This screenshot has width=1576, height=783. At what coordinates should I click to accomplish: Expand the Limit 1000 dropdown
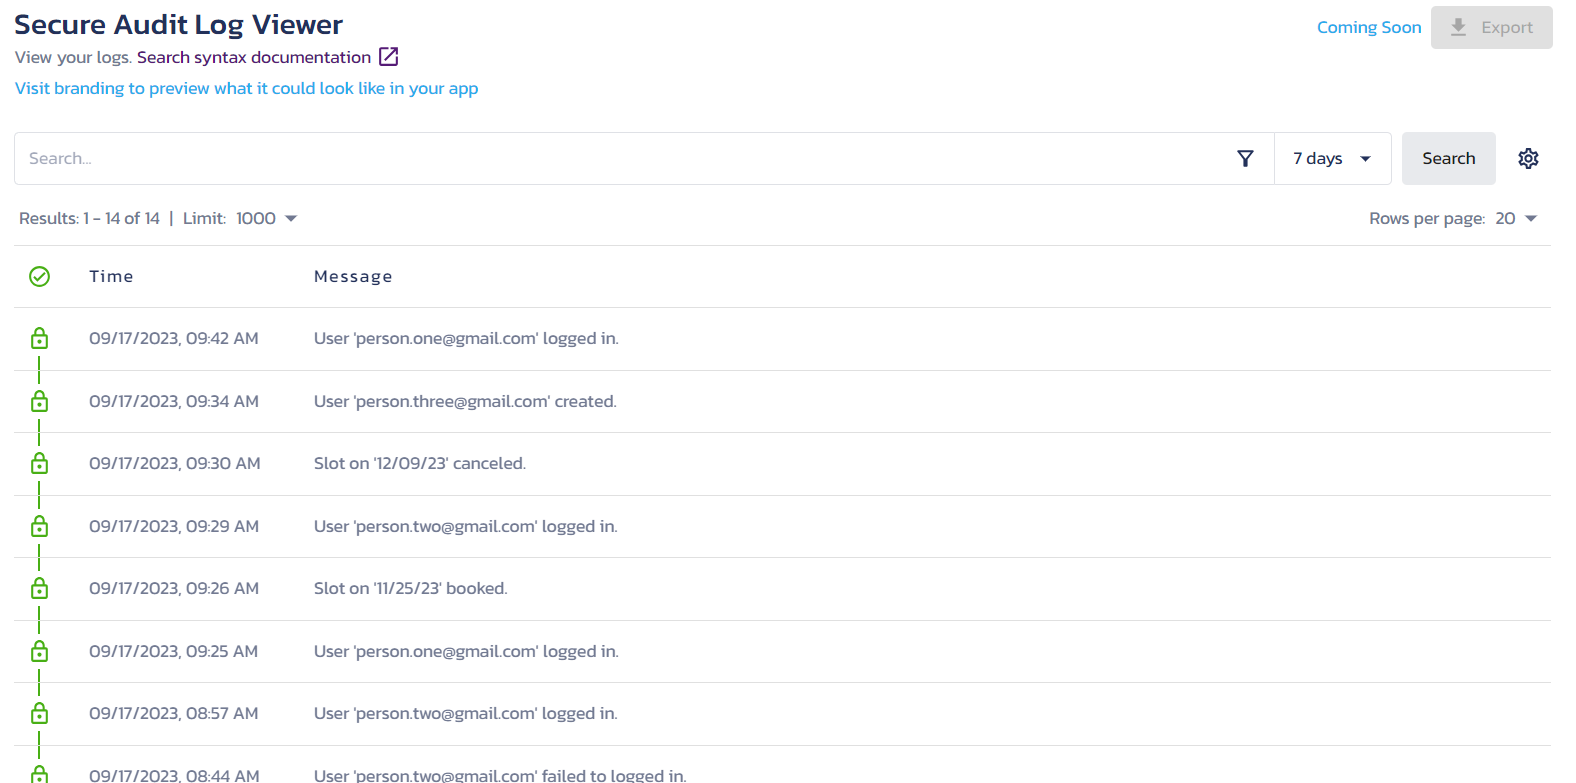(x=264, y=218)
